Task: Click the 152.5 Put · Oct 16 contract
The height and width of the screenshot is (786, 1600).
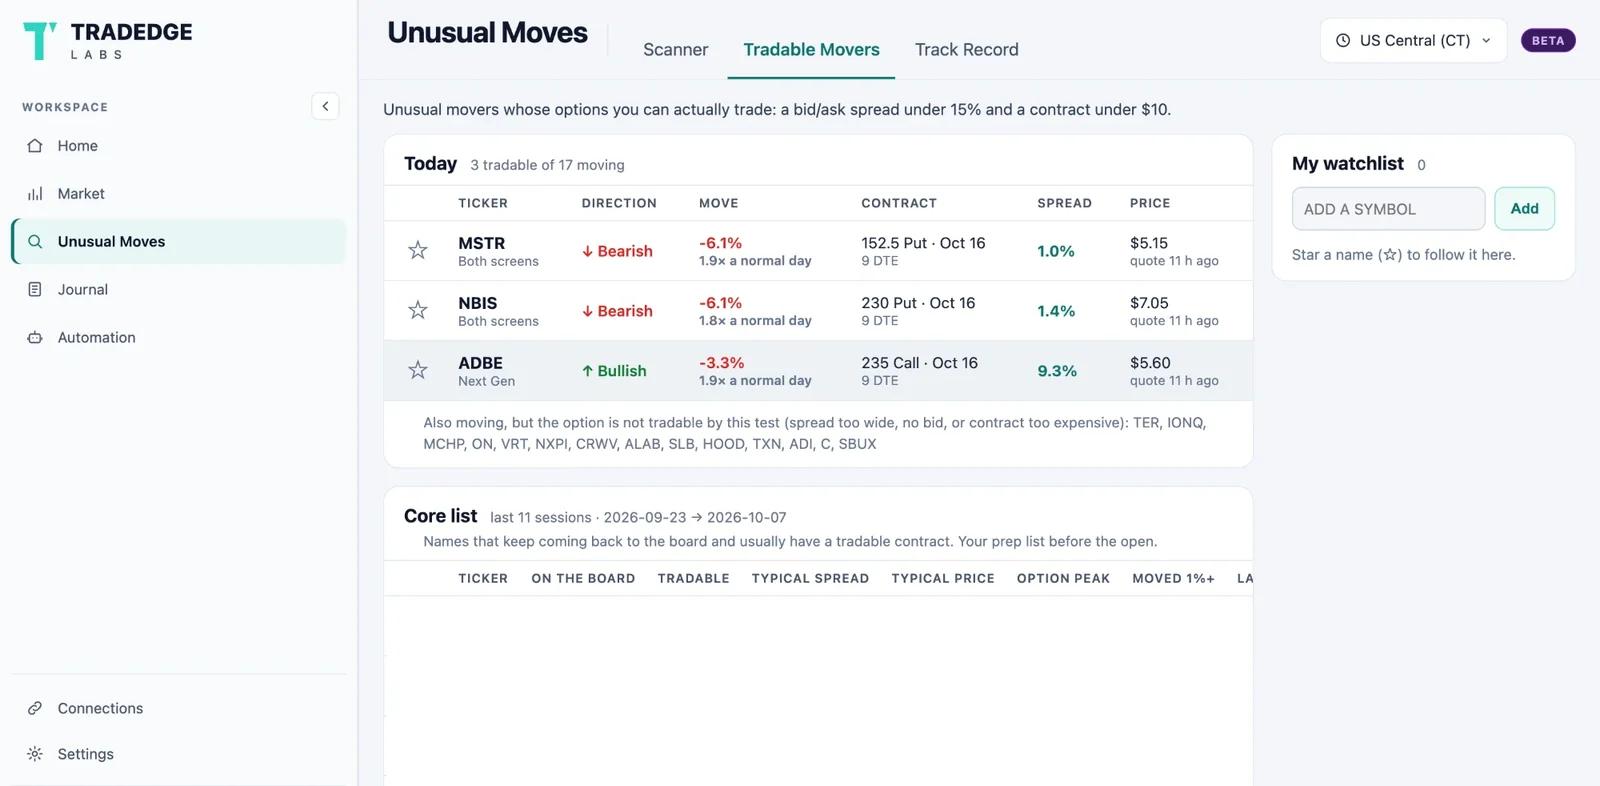Action: (923, 243)
